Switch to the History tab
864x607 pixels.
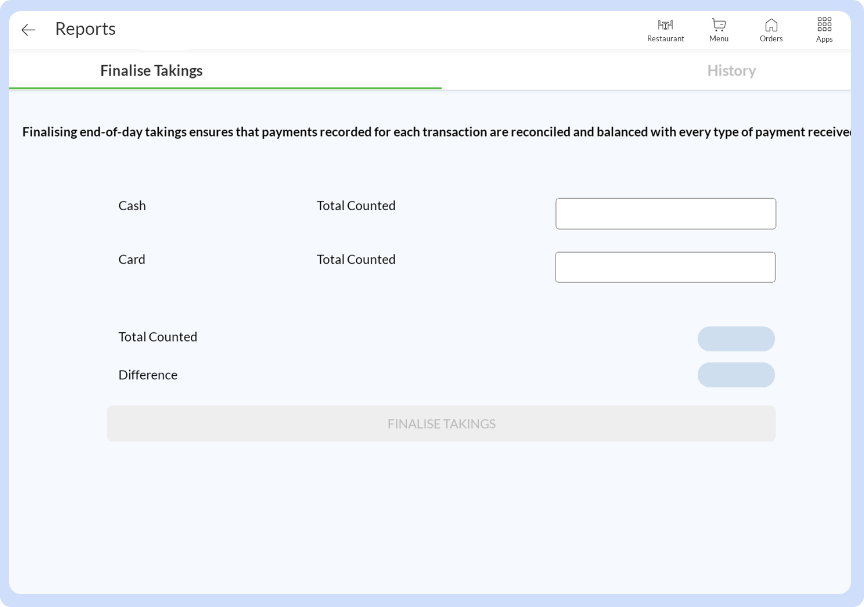point(731,70)
